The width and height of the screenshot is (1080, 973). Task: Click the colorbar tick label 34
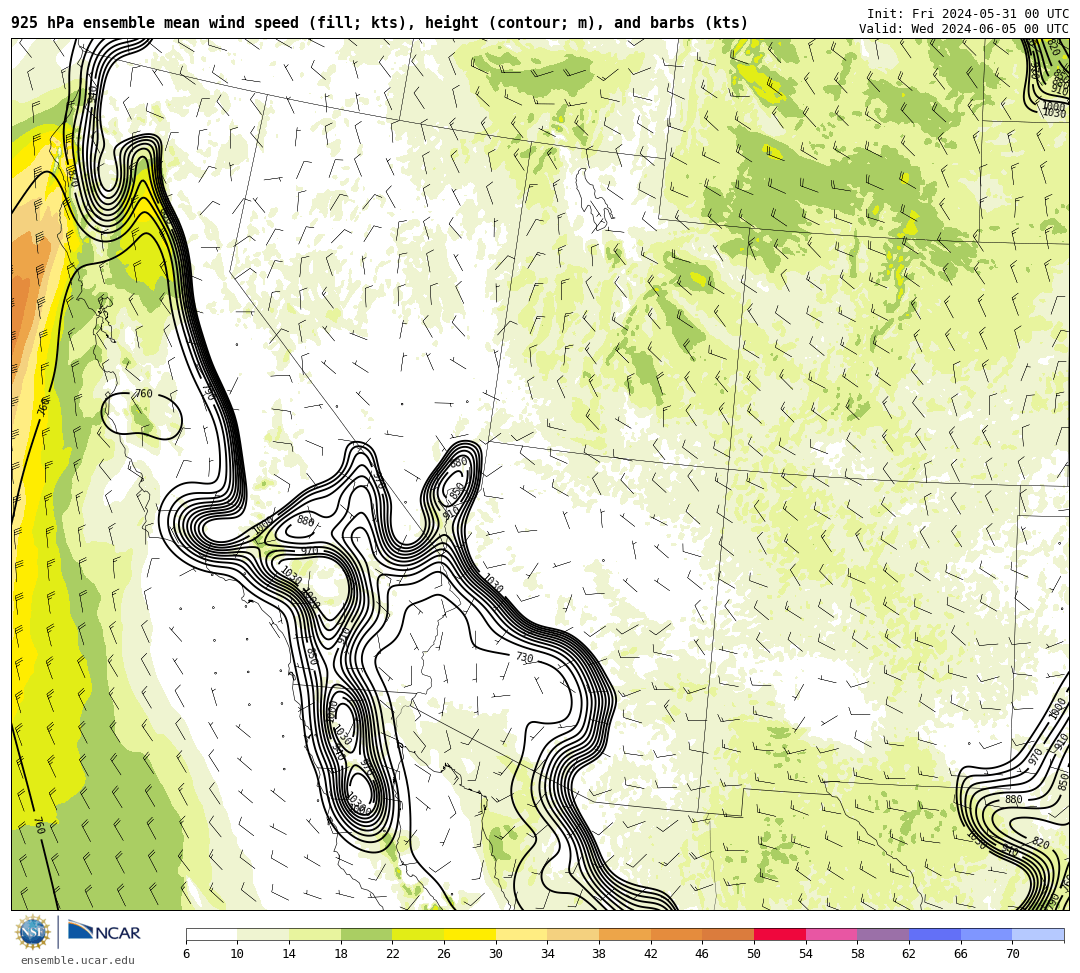[x=548, y=954]
